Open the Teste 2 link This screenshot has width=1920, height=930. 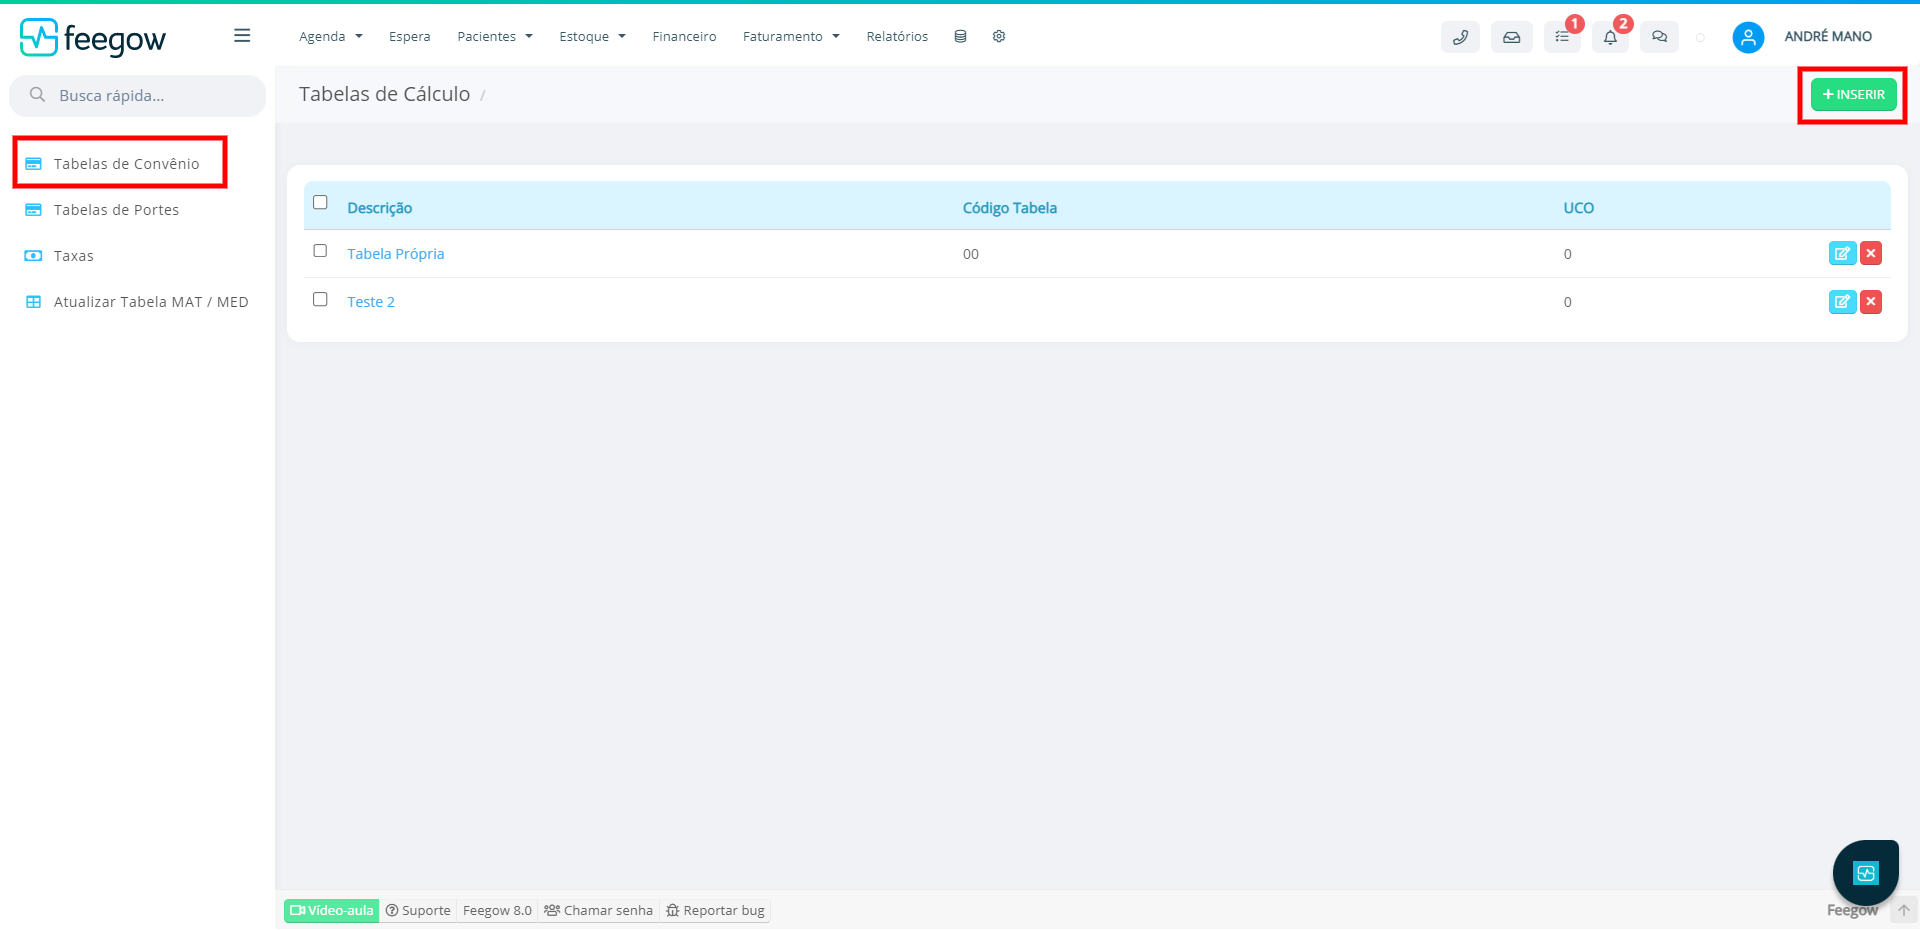coord(371,302)
